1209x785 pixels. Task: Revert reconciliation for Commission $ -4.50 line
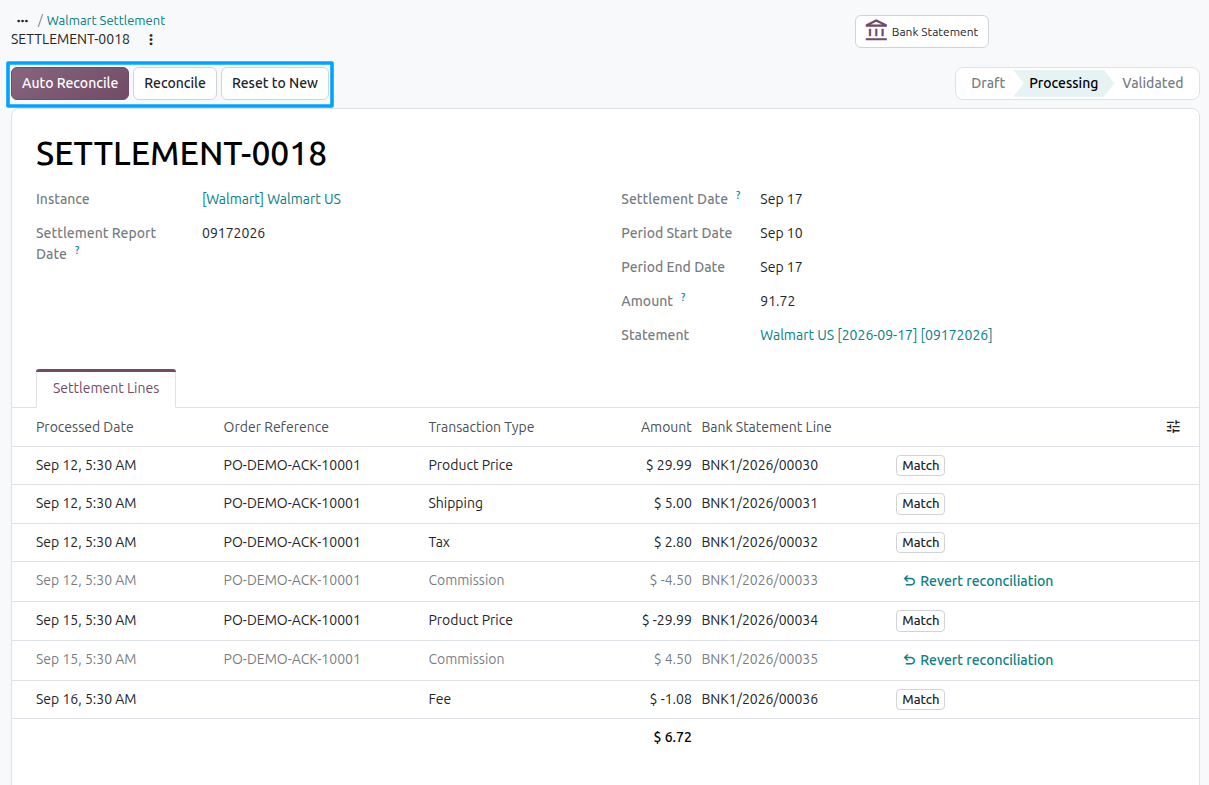[x=978, y=581]
